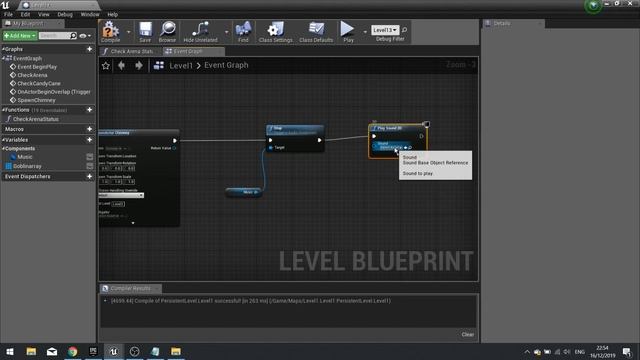Open the File menu
Screen dimensions: 640x360
[x=8, y=14]
